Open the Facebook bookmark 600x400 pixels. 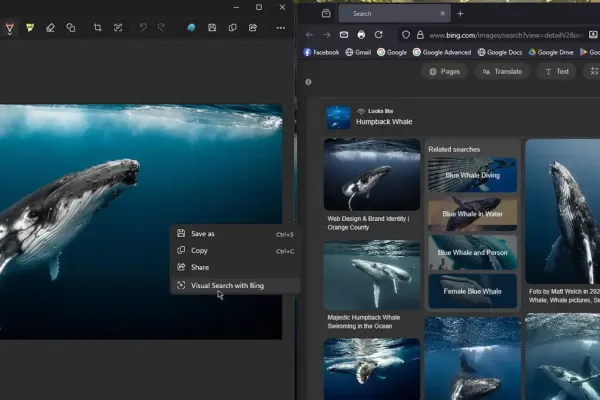click(321, 52)
